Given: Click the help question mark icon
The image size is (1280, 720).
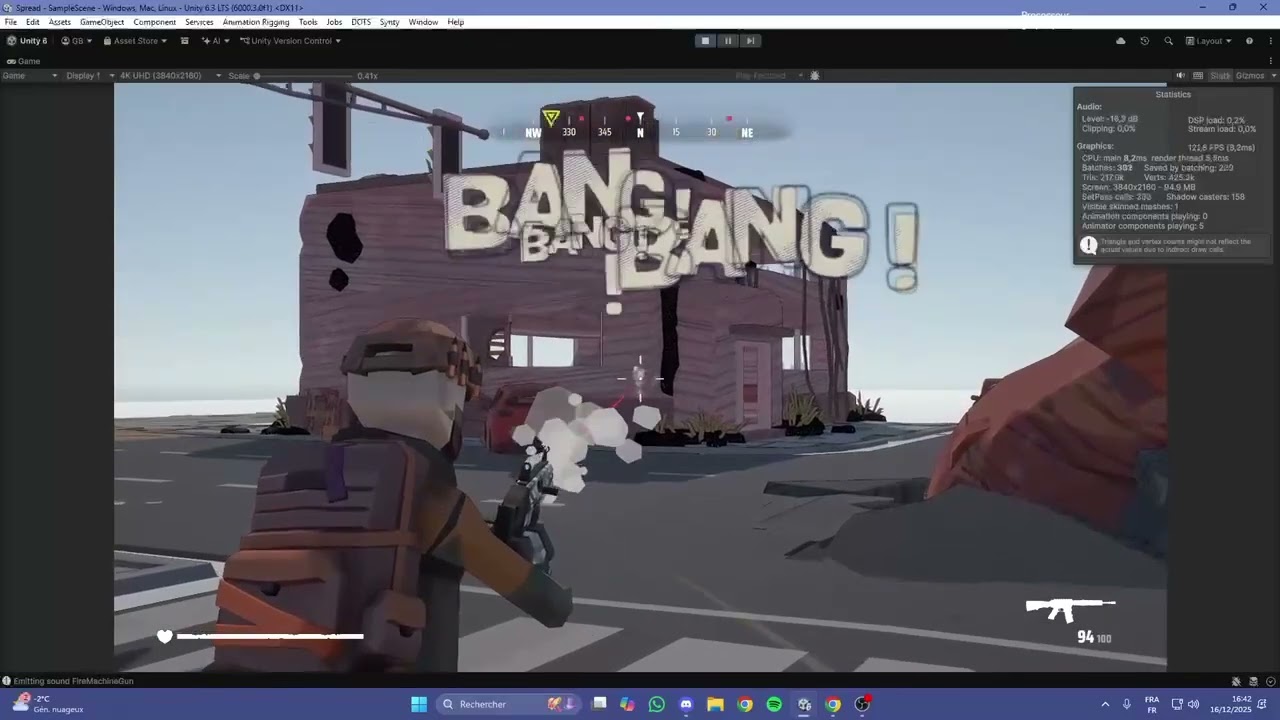Looking at the screenshot, I should coord(1249,41).
